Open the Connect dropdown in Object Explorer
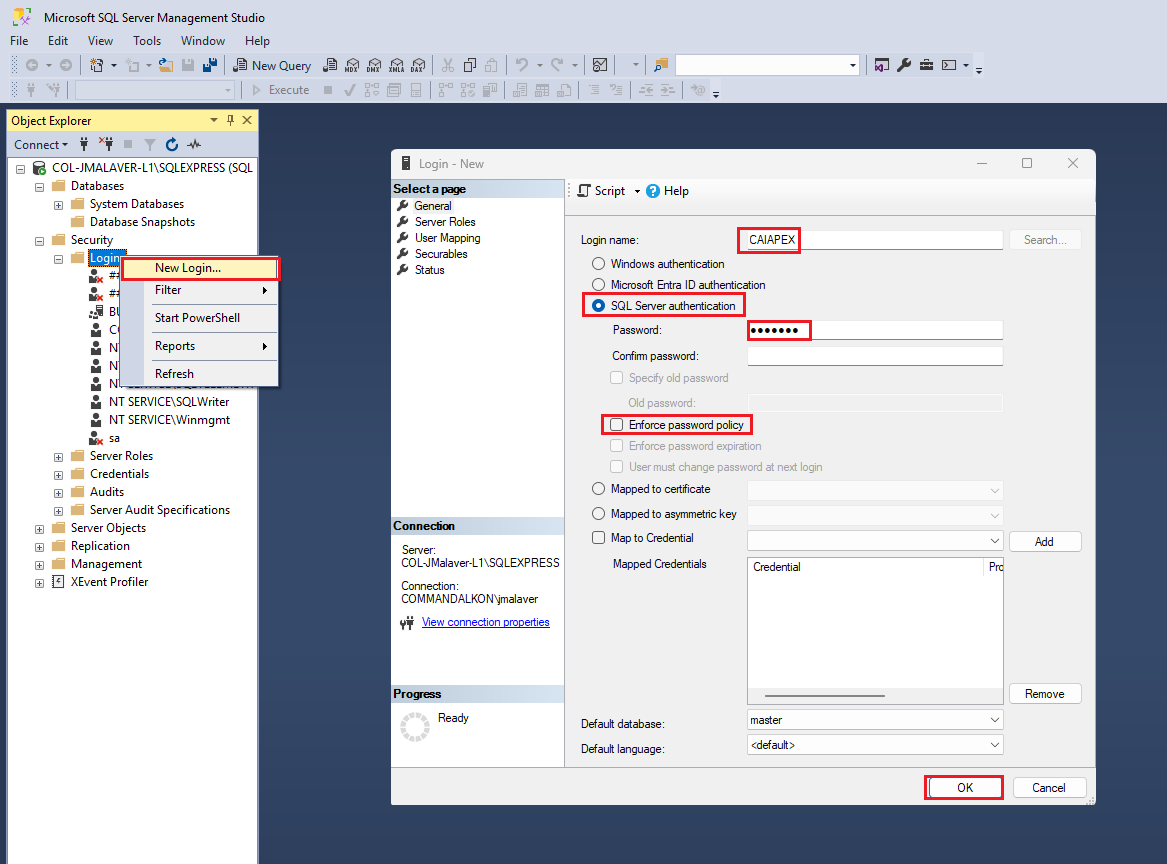Image resolution: width=1167 pixels, height=864 pixels. pos(41,145)
